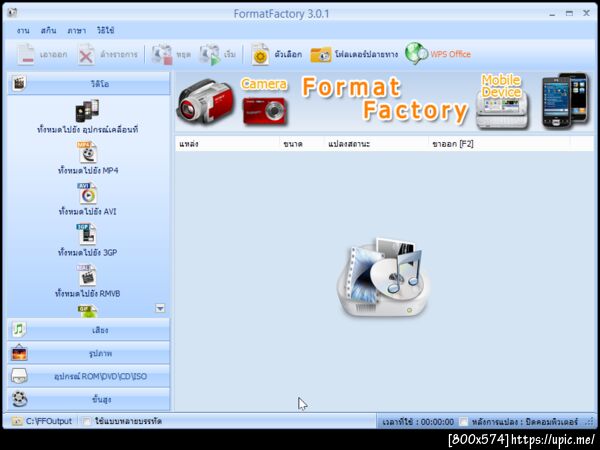This screenshot has height=450, width=600.
Task: Click the Mobile Device phones image
Action: pos(565,100)
